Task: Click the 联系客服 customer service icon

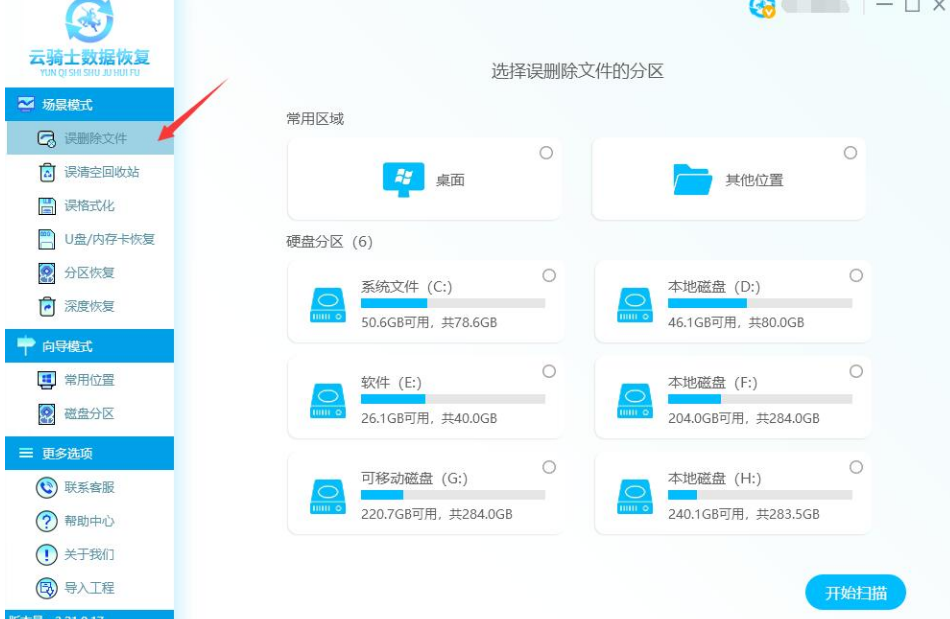Action: coord(47,487)
